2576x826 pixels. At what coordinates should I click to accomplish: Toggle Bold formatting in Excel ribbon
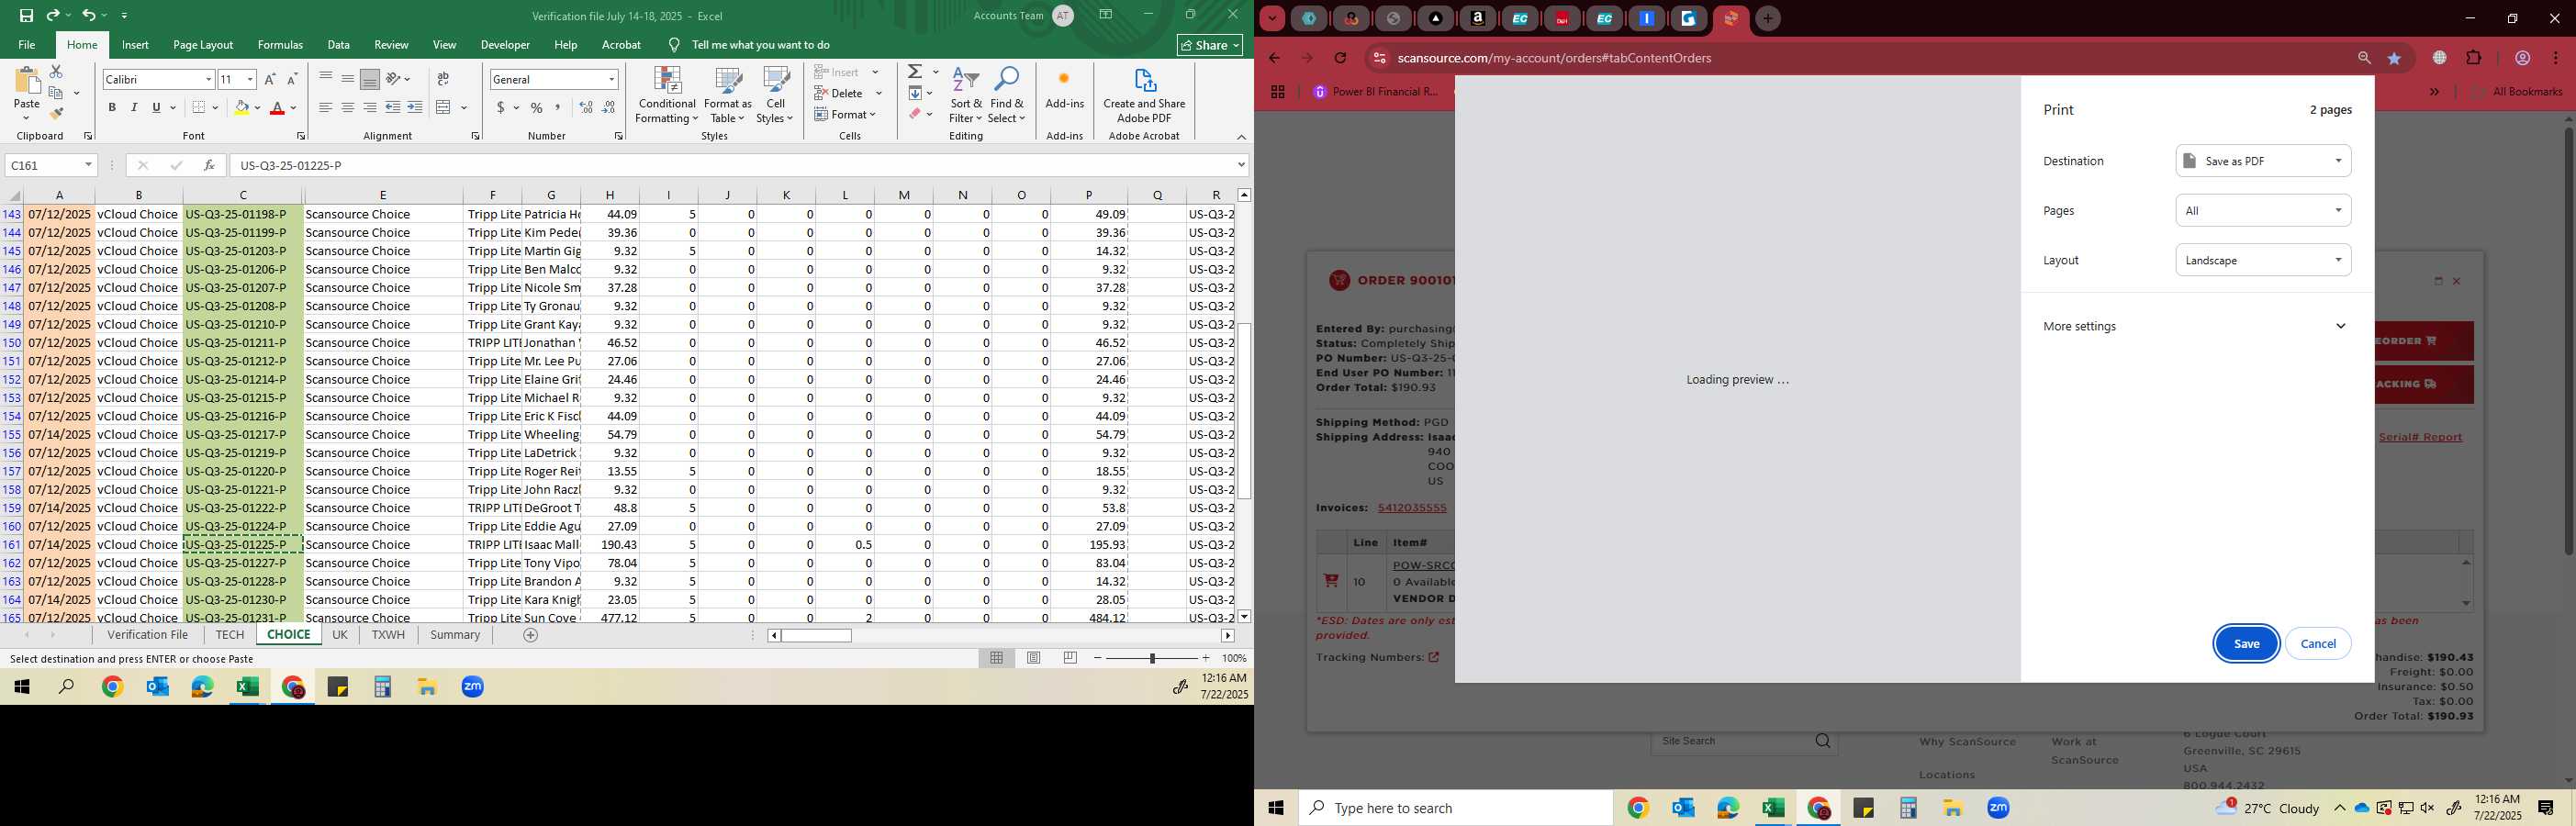[112, 107]
